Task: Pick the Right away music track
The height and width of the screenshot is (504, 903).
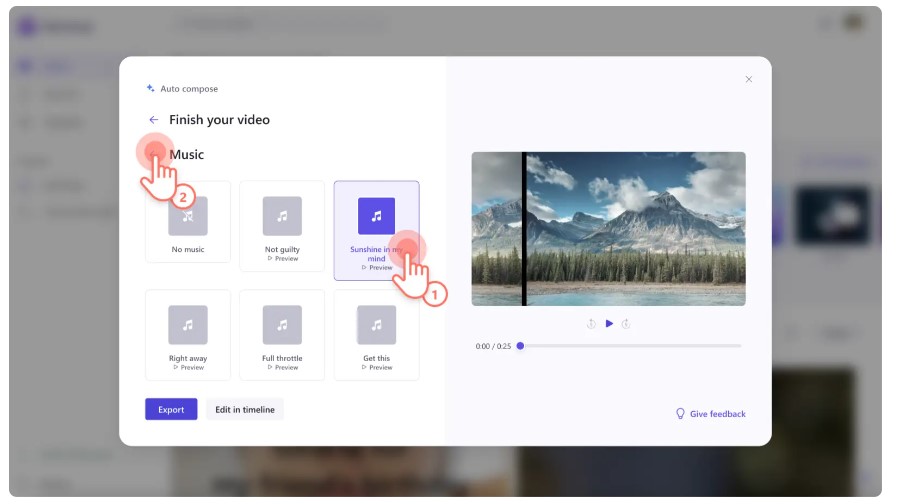Action: tap(188, 335)
